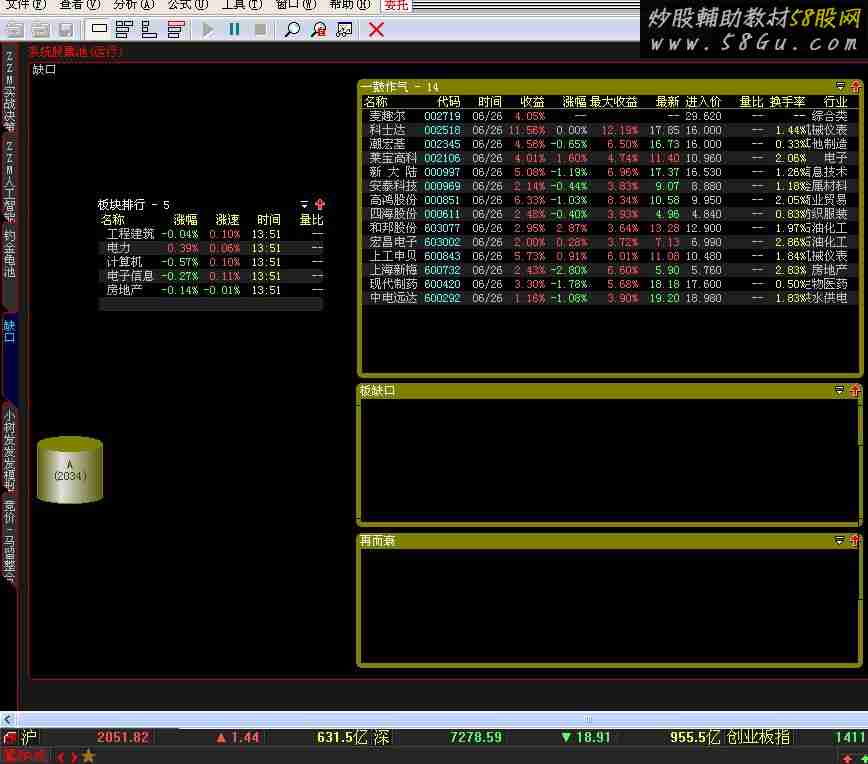Open the 窗口(W) menu
The width and height of the screenshot is (868, 764).
pos(296,4)
